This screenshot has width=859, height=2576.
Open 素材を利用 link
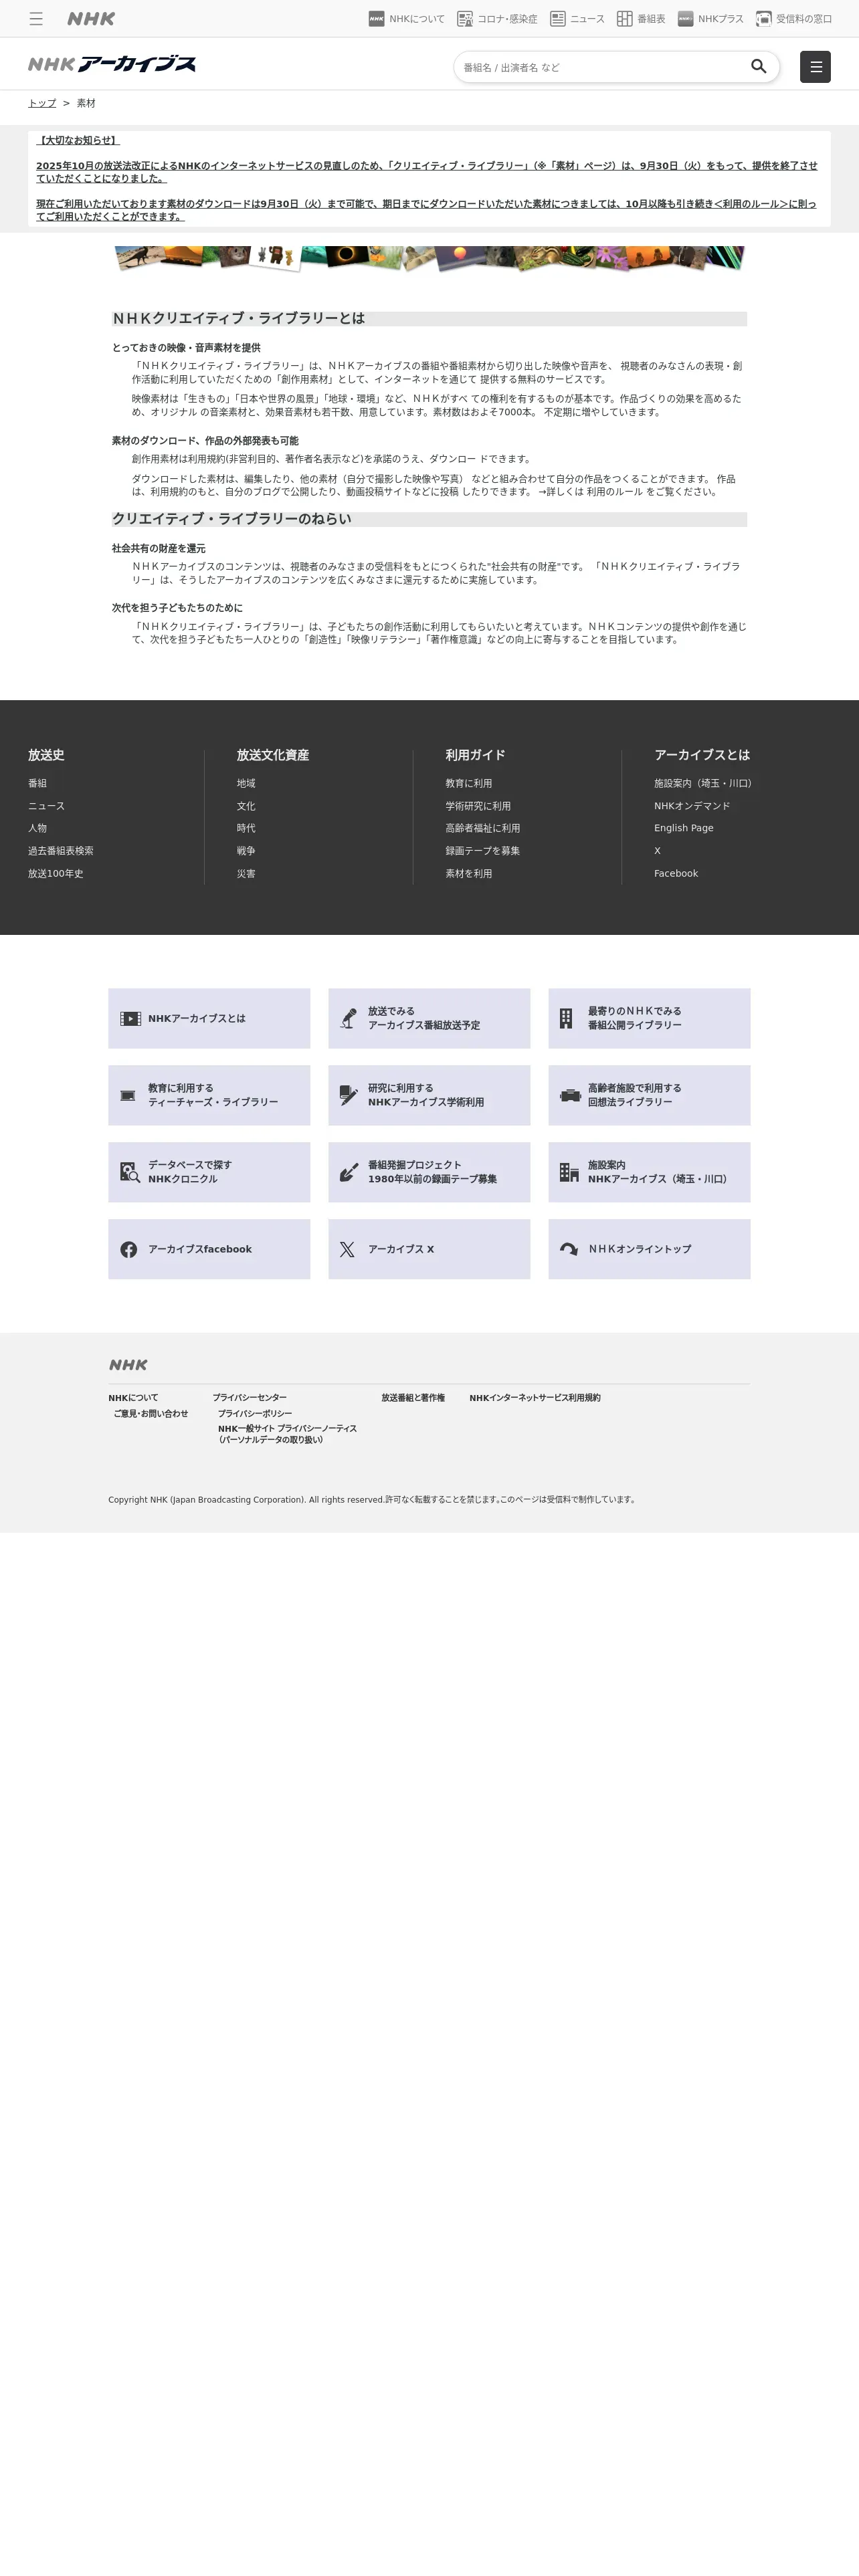click(469, 874)
